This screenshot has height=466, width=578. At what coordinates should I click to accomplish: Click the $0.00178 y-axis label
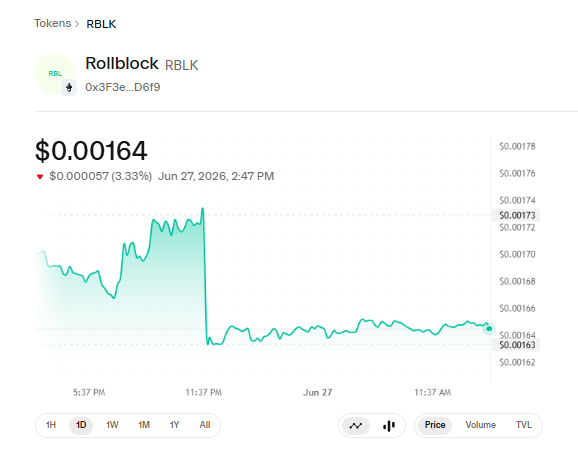click(x=517, y=146)
